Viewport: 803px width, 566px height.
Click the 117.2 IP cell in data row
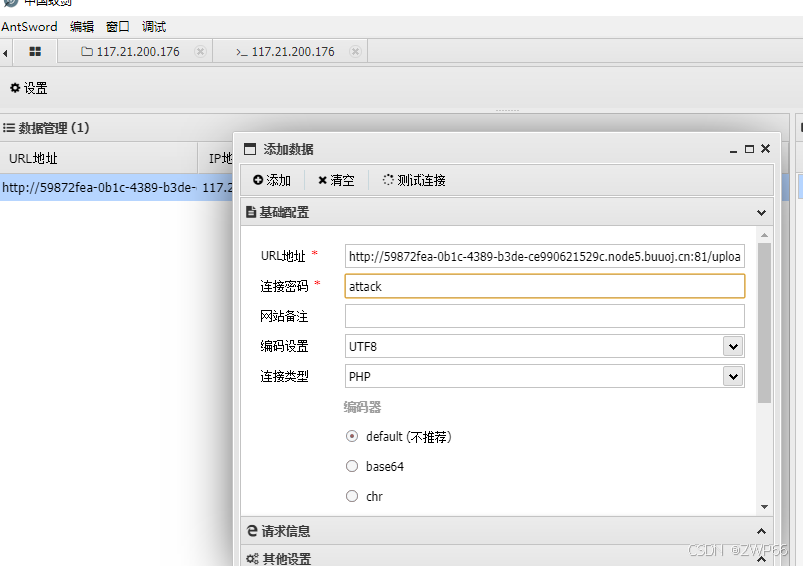(217, 187)
